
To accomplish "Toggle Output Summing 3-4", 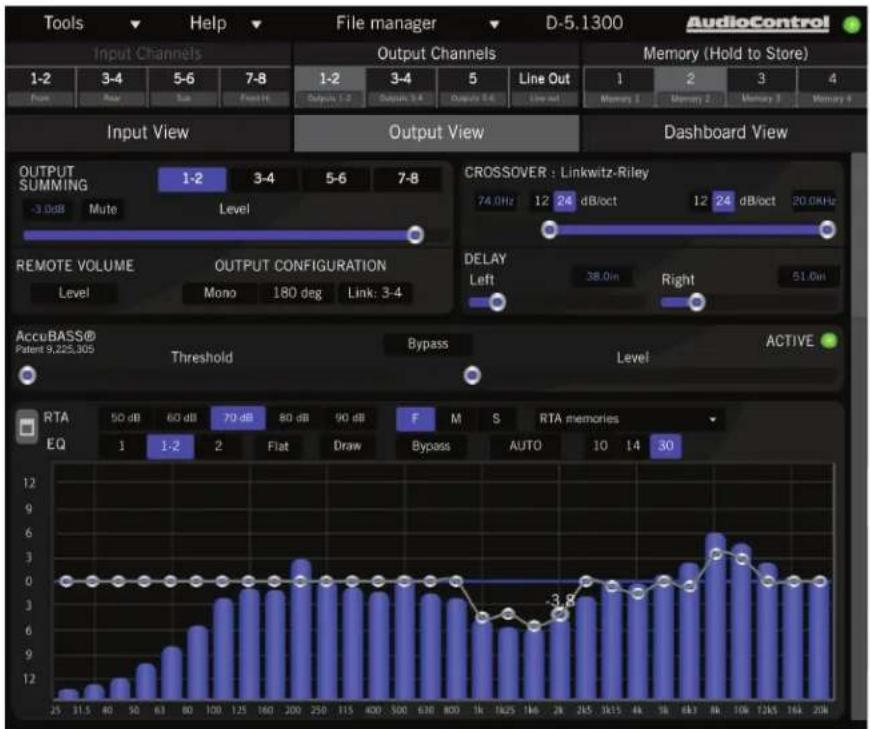I will [264, 179].
